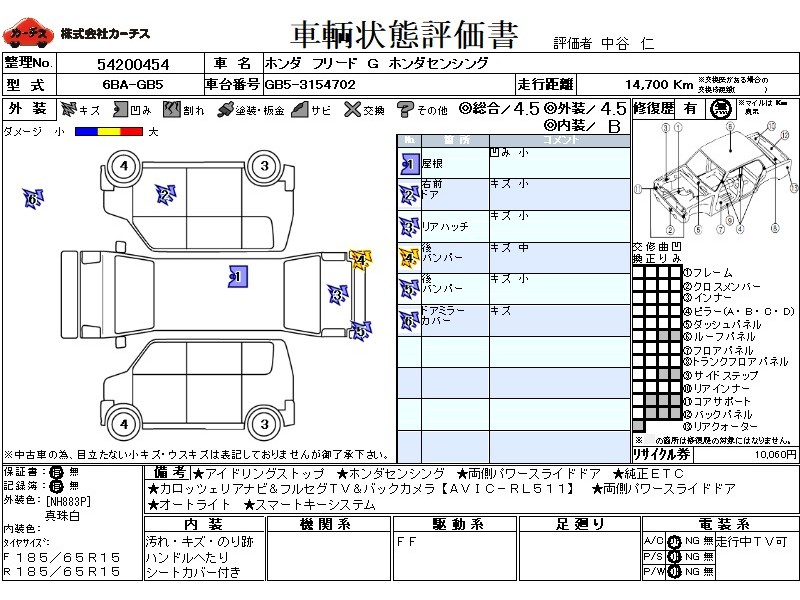Click the ⑬リアクォーター repair item

coord(720,426)
